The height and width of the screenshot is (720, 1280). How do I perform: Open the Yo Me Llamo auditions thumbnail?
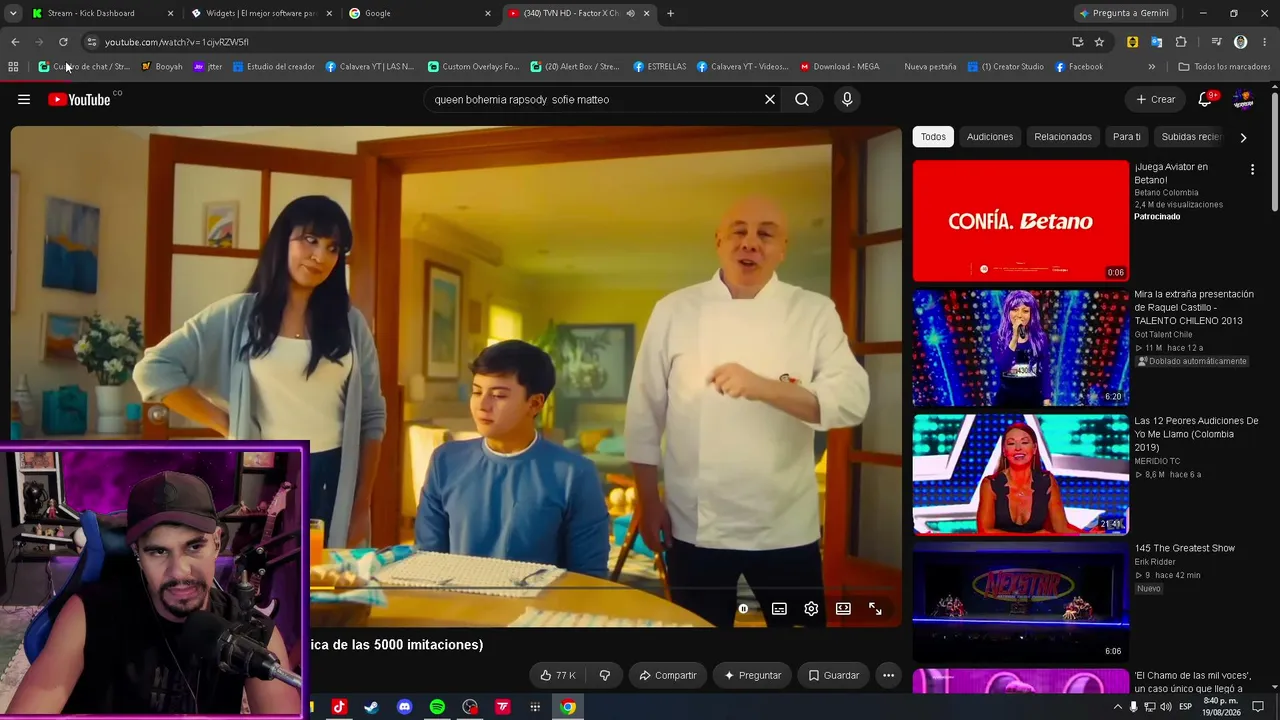click(1021, 475)
